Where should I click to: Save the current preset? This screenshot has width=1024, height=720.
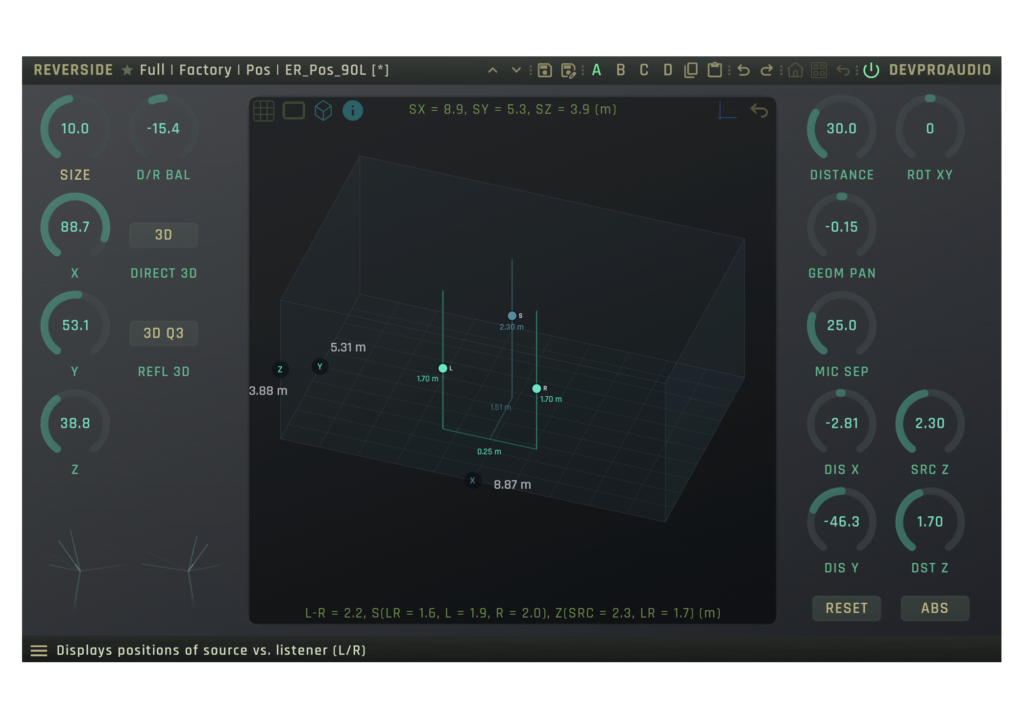tap(545, 70)
